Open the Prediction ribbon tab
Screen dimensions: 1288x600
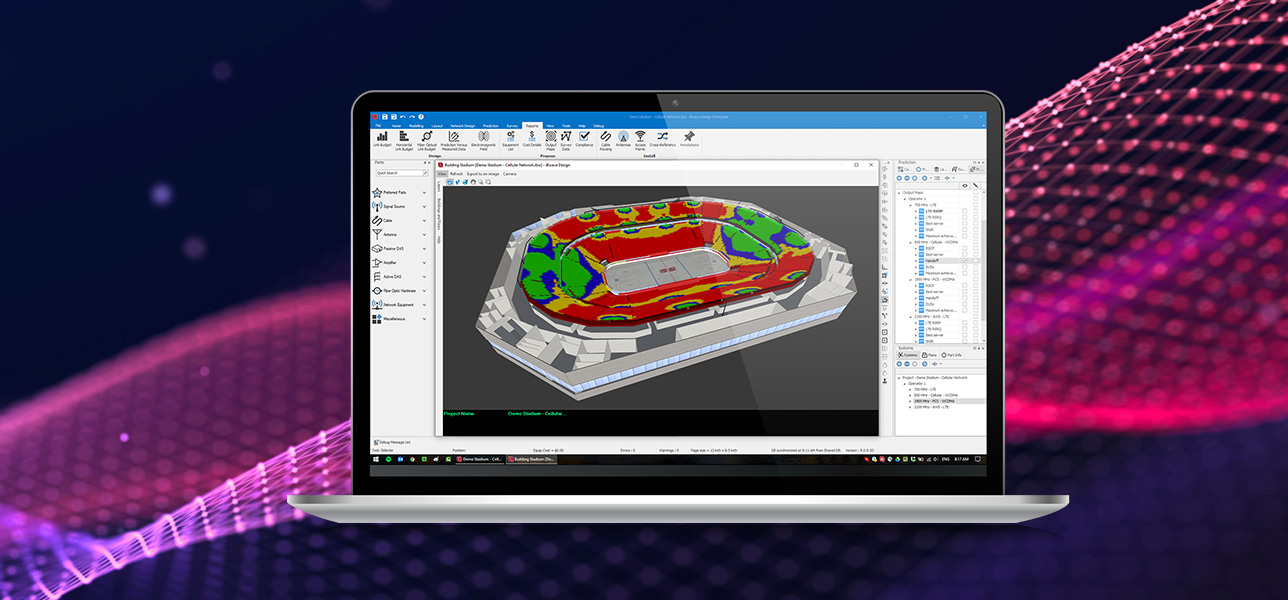tap(490, 126)
